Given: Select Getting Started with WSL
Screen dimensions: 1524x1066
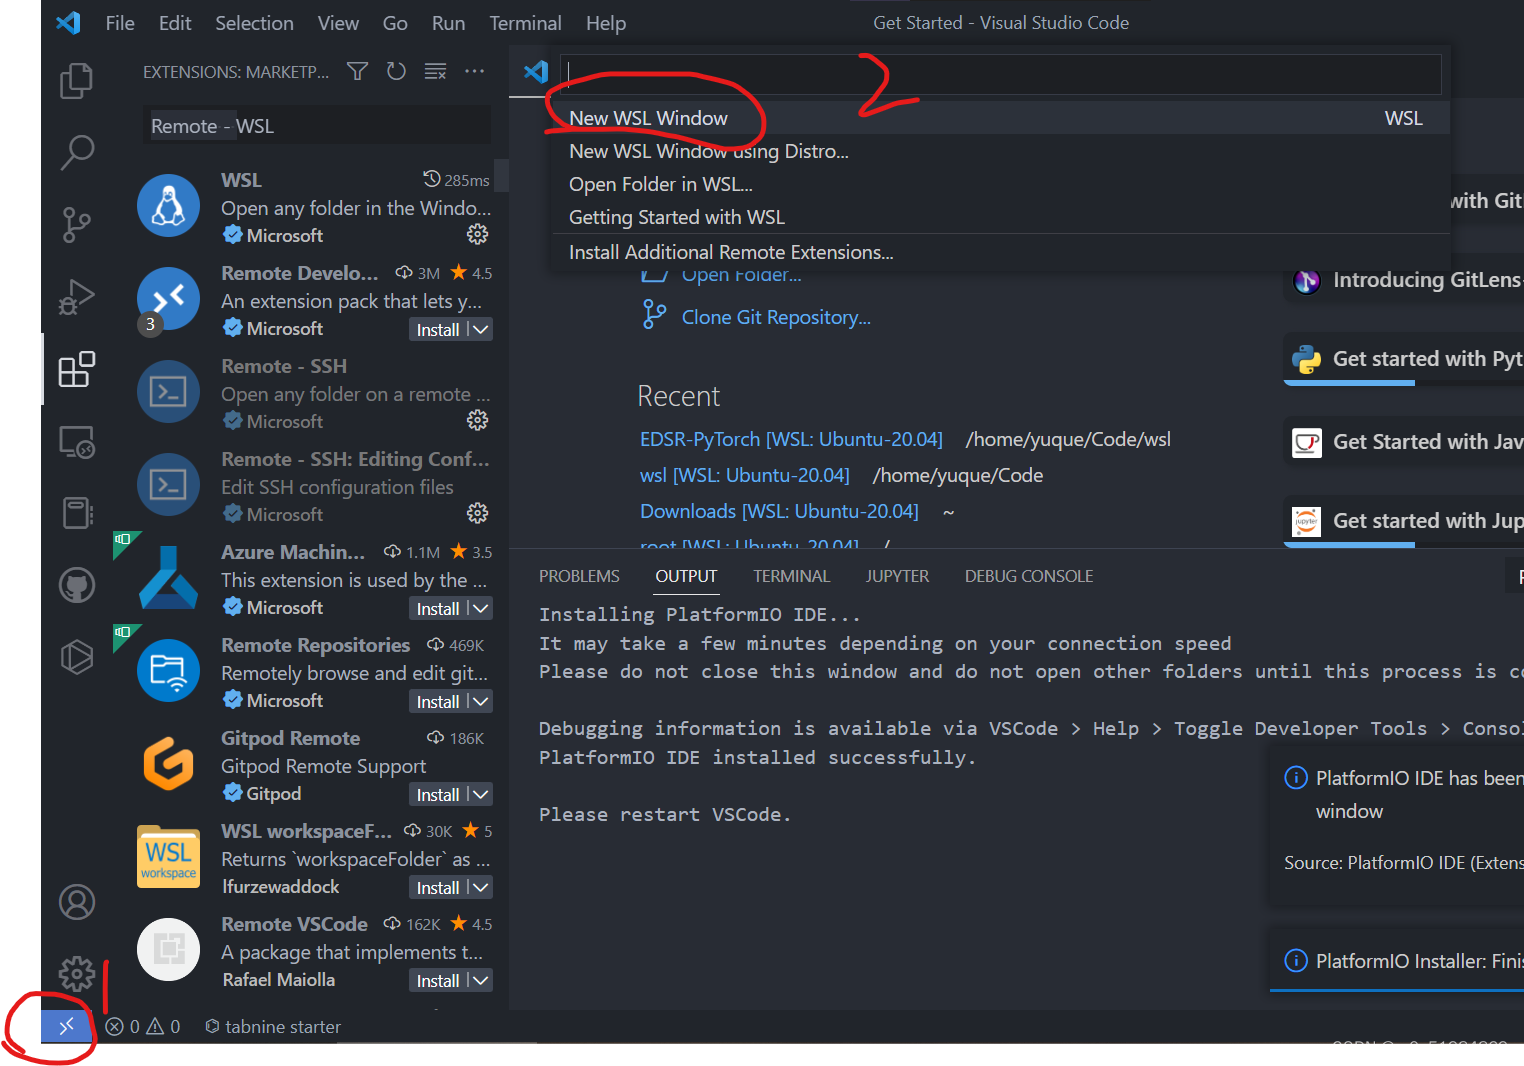Looking at the screenshot, I should [1000, 217].
